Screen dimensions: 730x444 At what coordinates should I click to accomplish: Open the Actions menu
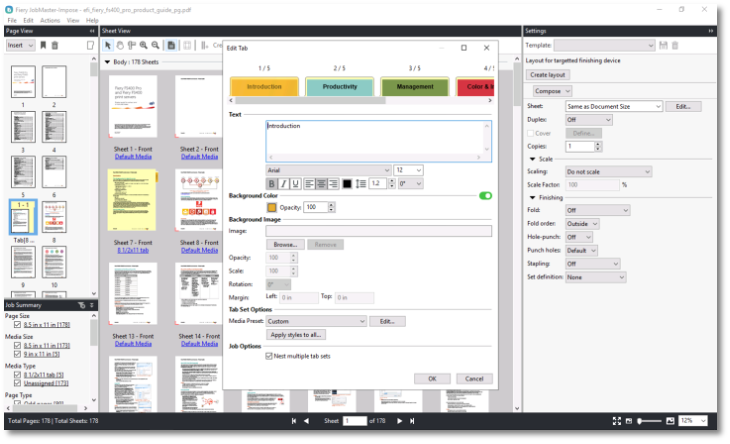[x=49, y=20]
